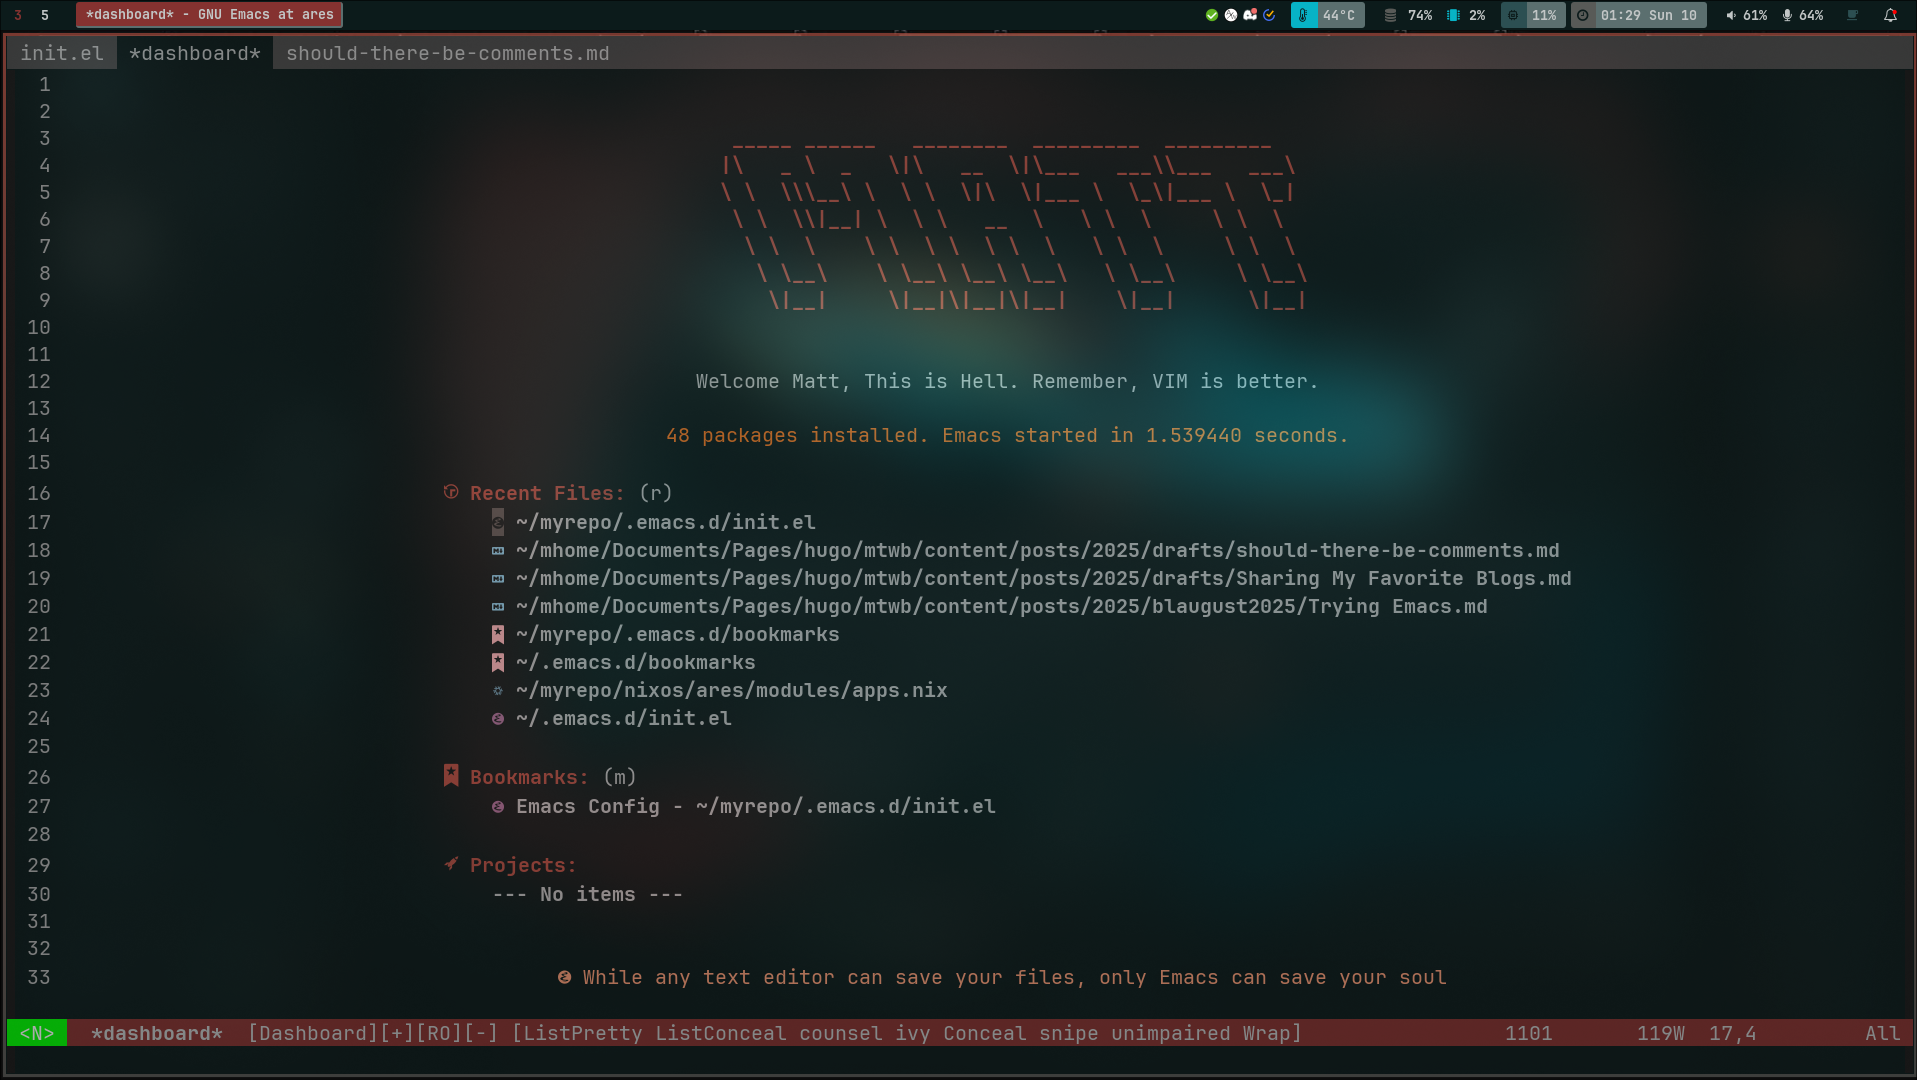Click the Projects rocket icon
The width and height of the screenshot is (1917, 1081).
[451, 864]
